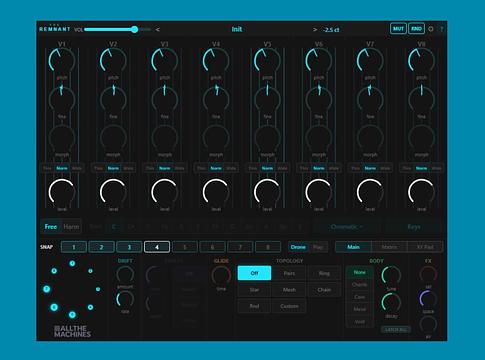The width and height of the screenshot is (485, 360).
Task: Select topology Custom
Action: [289, 306]
